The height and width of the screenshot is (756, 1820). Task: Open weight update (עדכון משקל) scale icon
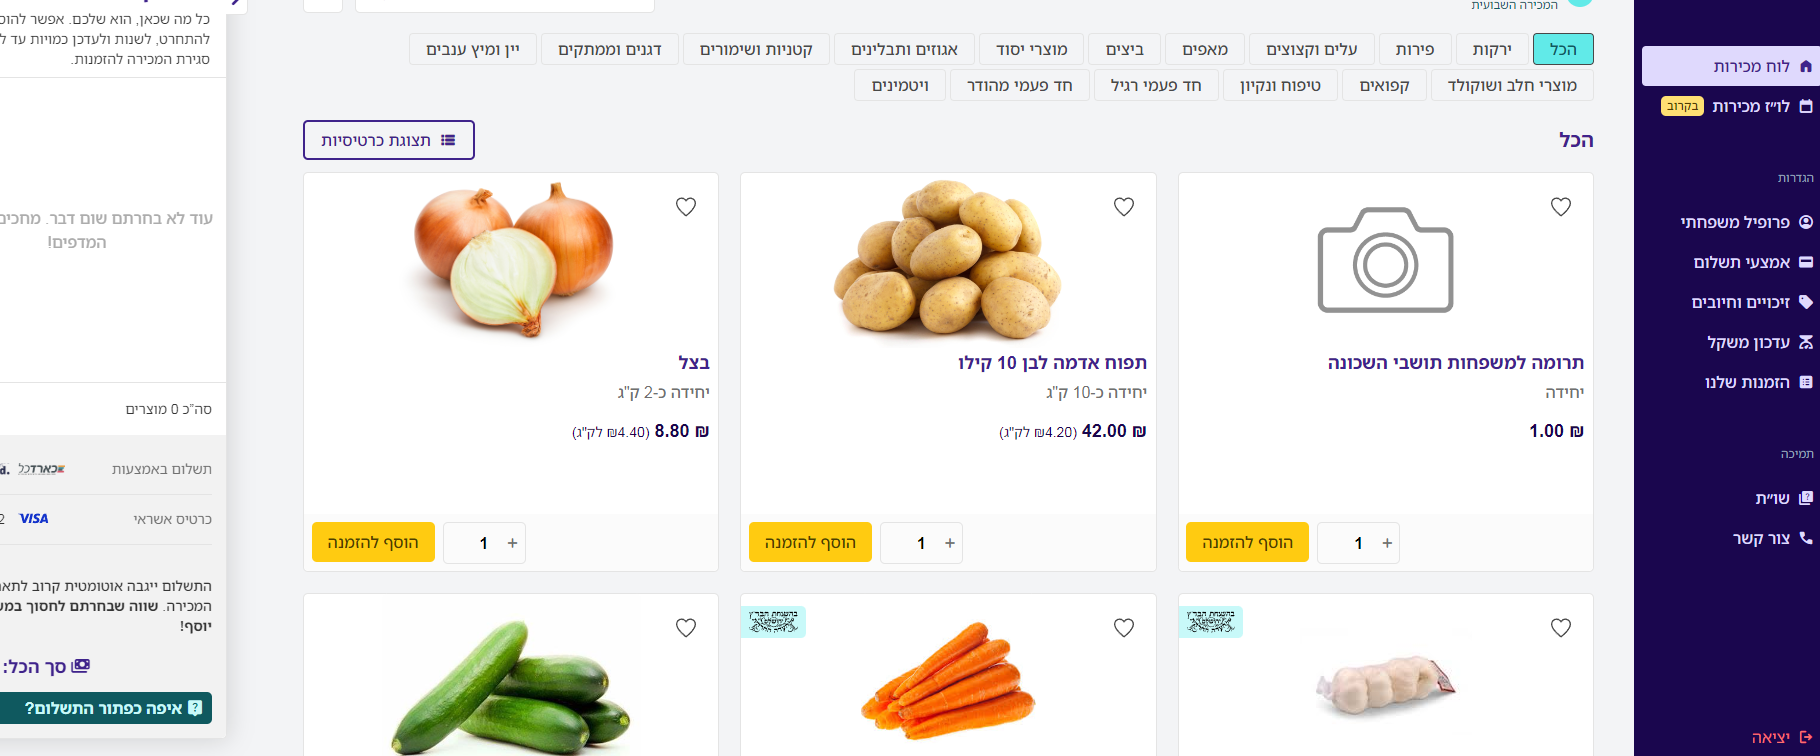click(1805, 342)
